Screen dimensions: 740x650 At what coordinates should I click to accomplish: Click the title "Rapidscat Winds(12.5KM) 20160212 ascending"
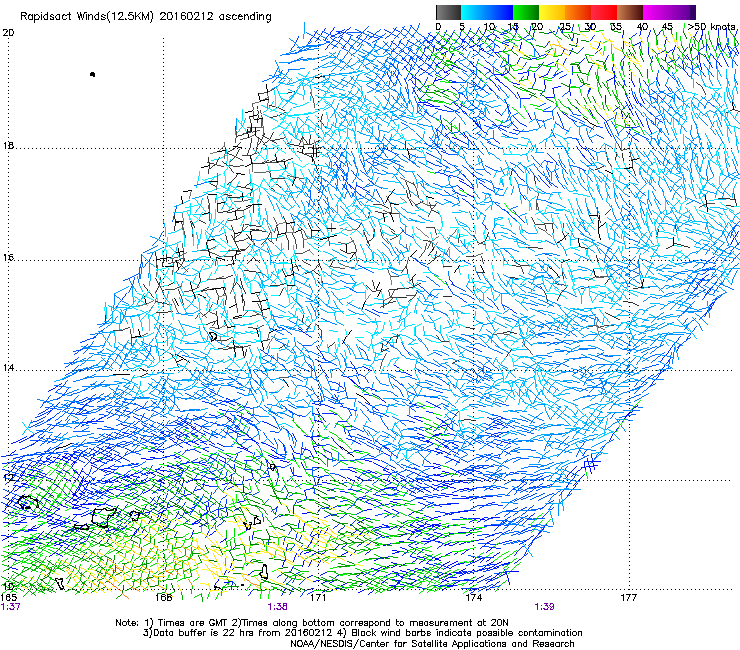click(146, 17)
